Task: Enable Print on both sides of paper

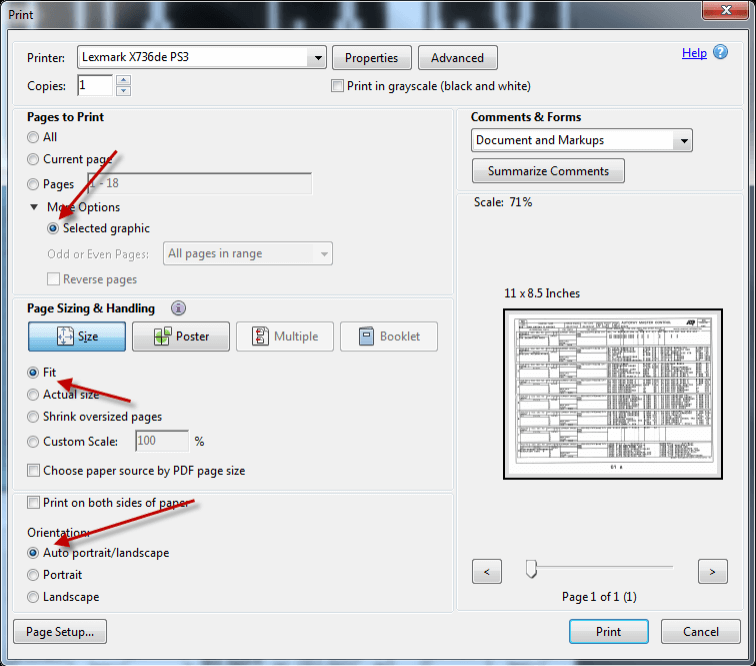Action: pyautogui.click(x=33, y=503)
